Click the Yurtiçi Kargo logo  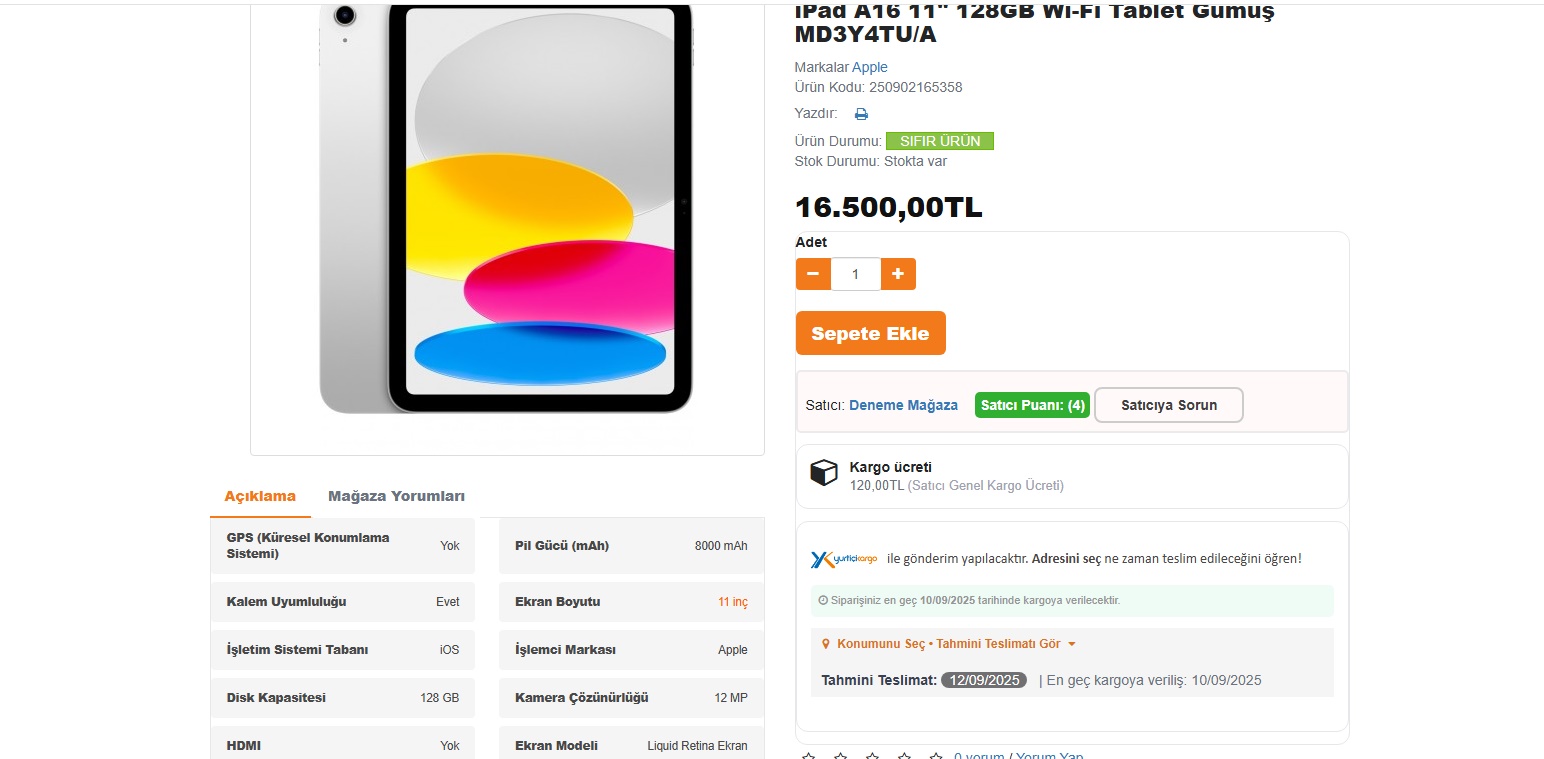pyautogui.click(x=844, y=559)
